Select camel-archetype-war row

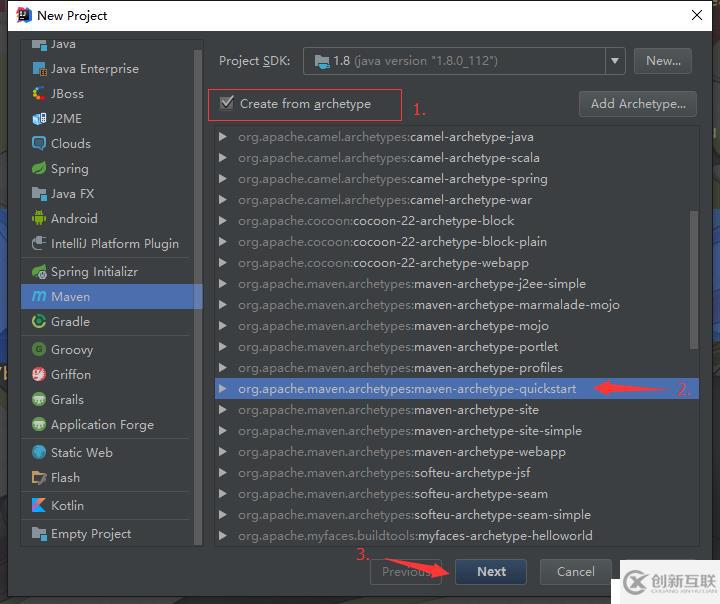pyautogui.click(x=456, y=200)
